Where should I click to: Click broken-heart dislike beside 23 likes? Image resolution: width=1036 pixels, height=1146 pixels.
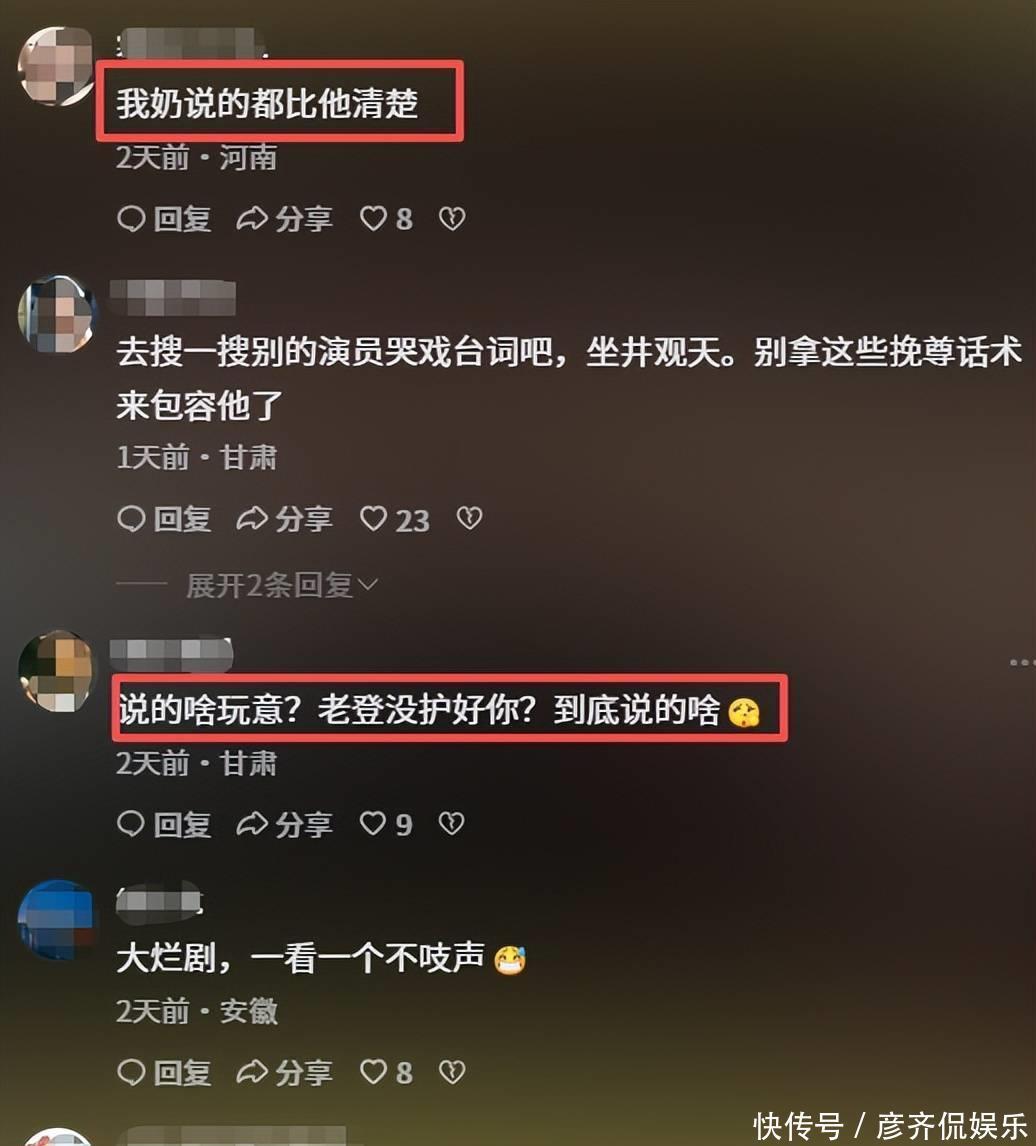pyautogui.click(x=469, y=518)
